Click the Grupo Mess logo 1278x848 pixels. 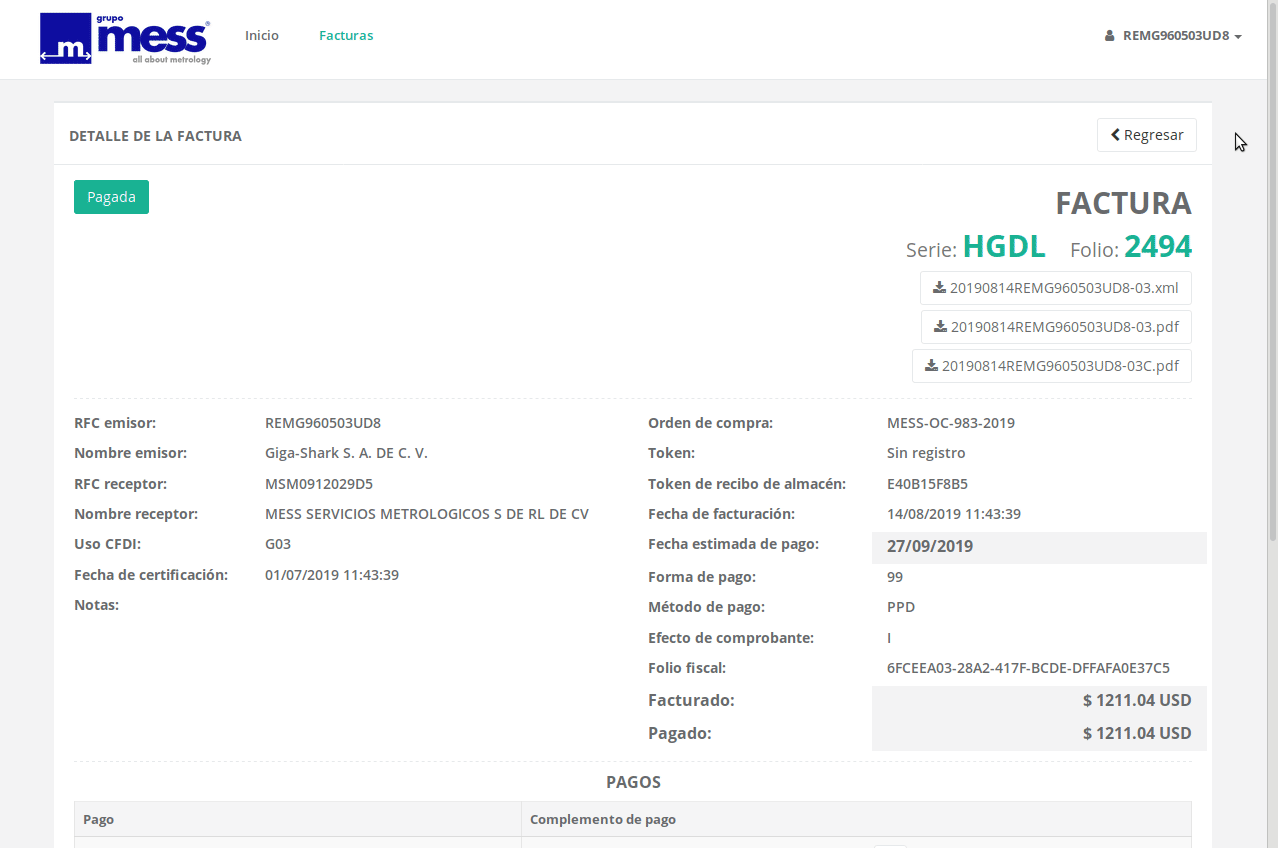125,40
